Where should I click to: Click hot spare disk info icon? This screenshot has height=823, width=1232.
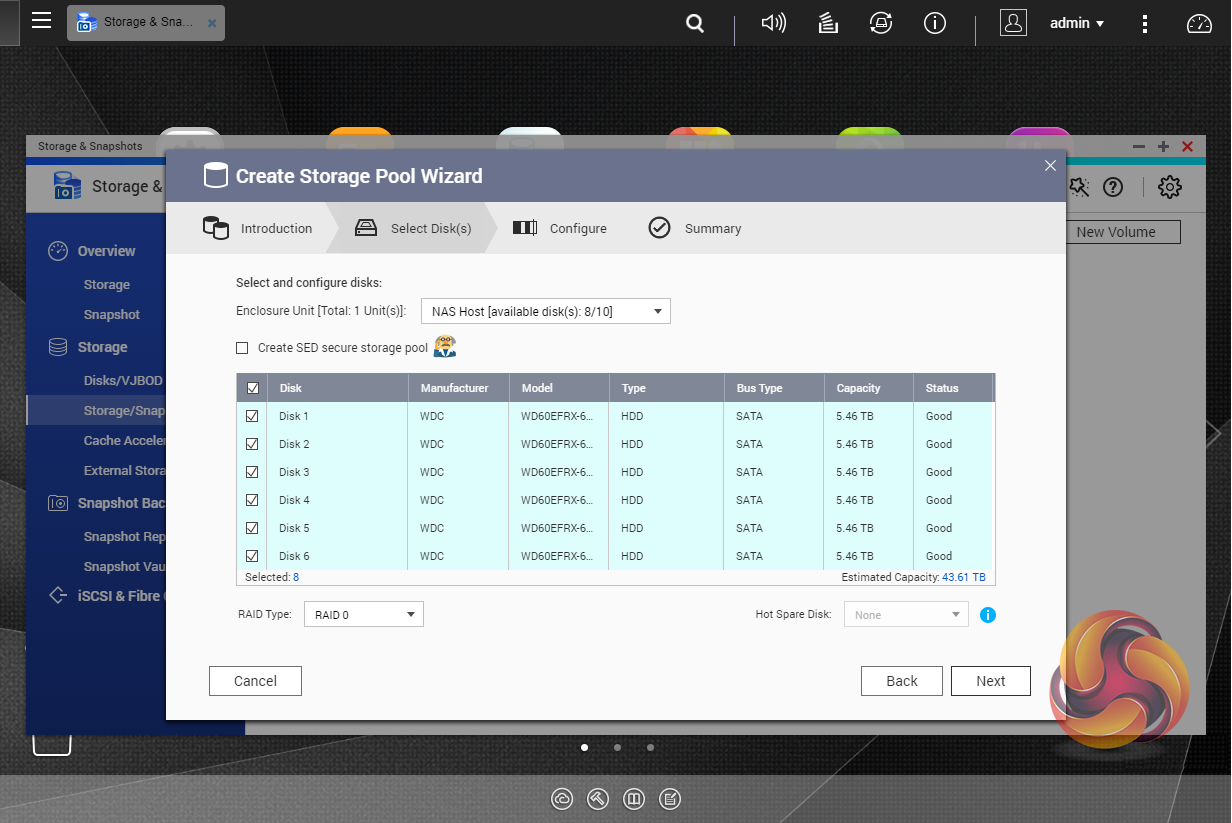988,615
